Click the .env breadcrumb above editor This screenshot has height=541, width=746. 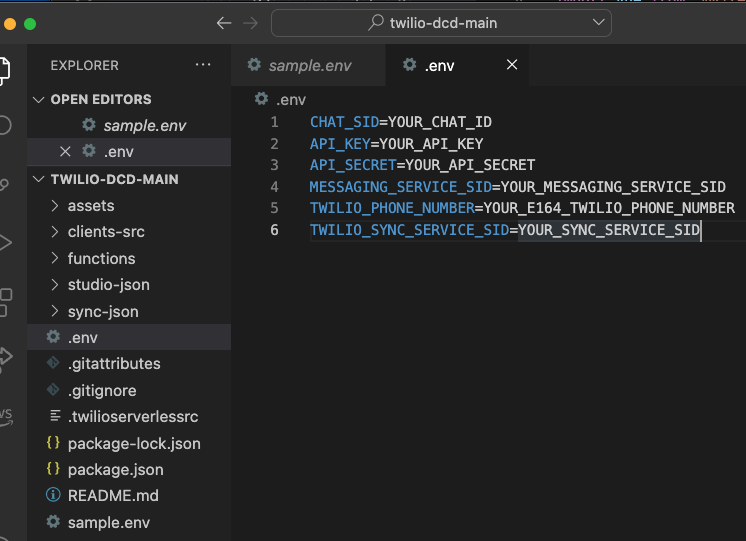pyautogui.click(x=291, y=100)
